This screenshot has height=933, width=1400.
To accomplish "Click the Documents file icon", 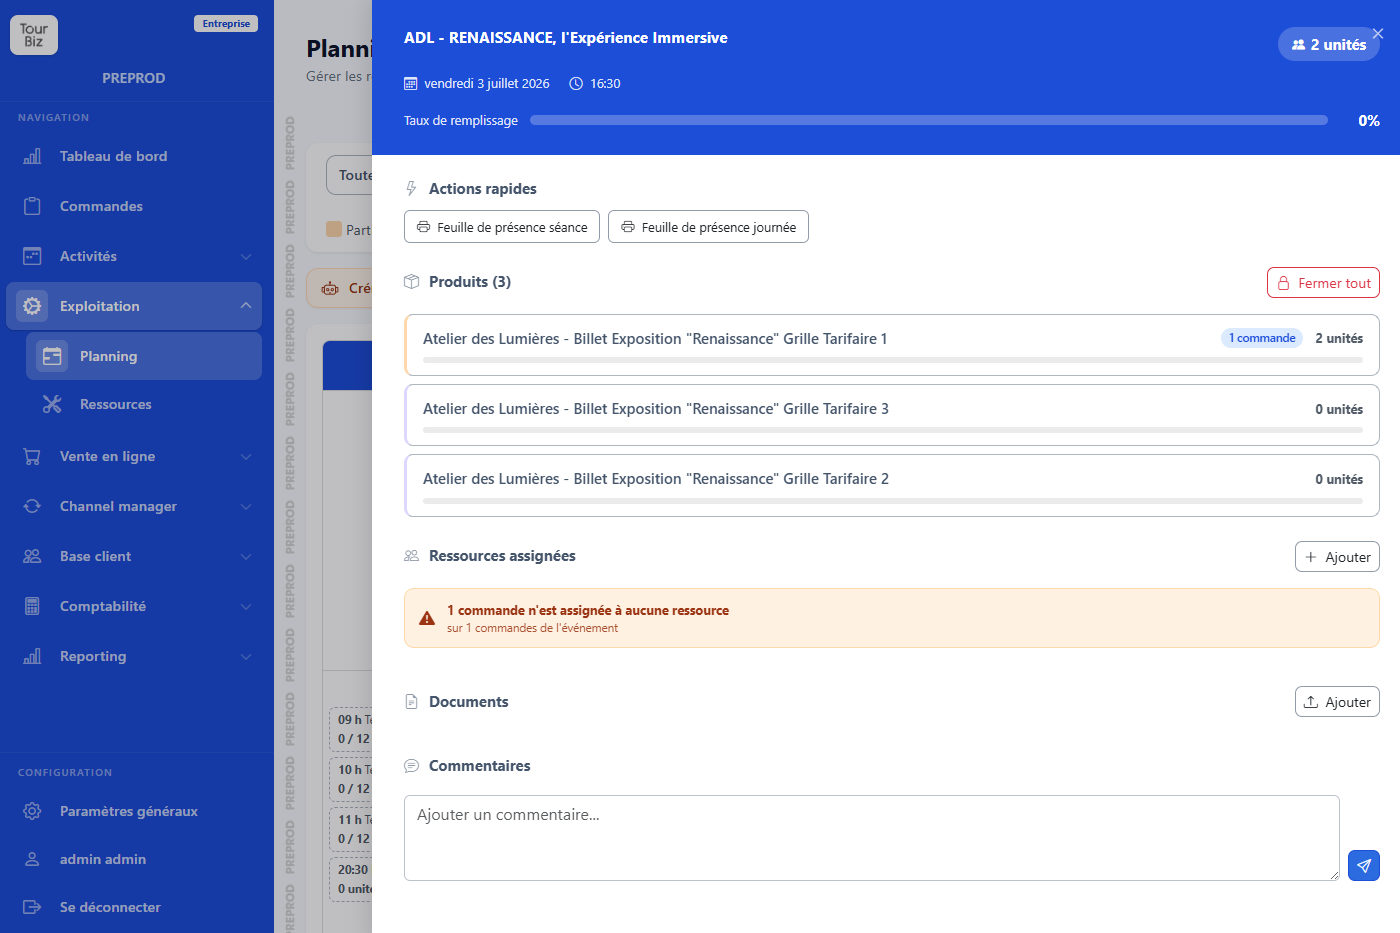I will click(x=411, y=702).
